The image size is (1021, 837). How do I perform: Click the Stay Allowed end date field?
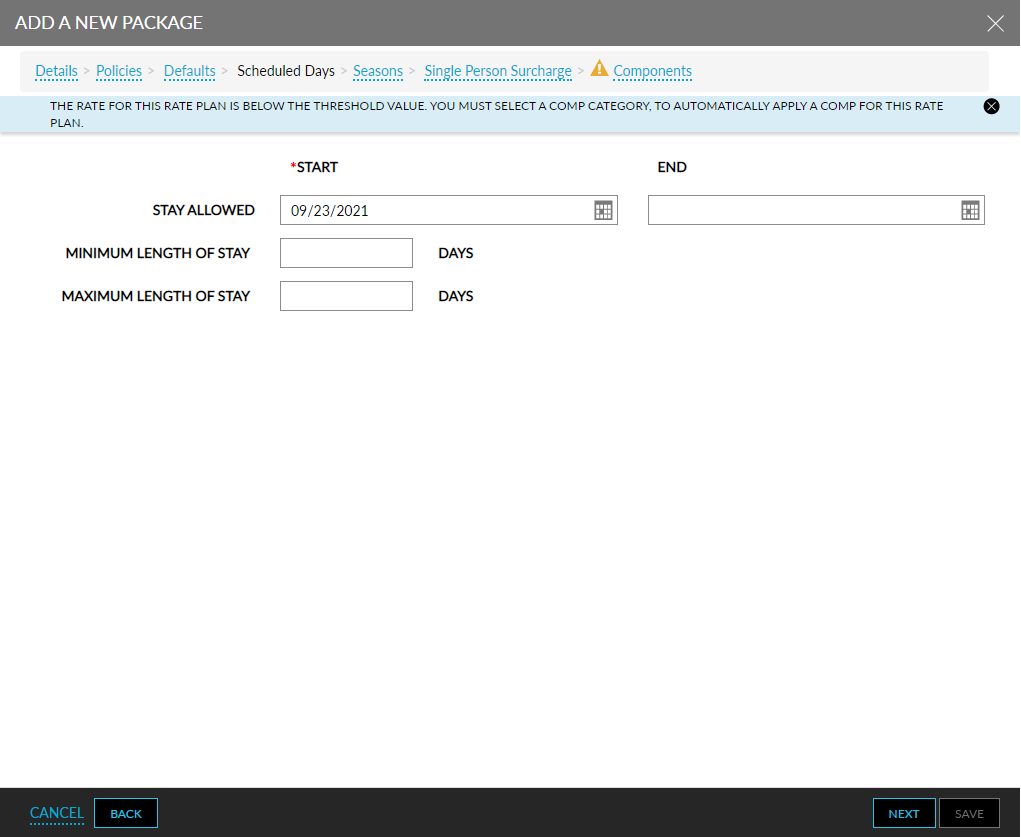coord(816,210)
